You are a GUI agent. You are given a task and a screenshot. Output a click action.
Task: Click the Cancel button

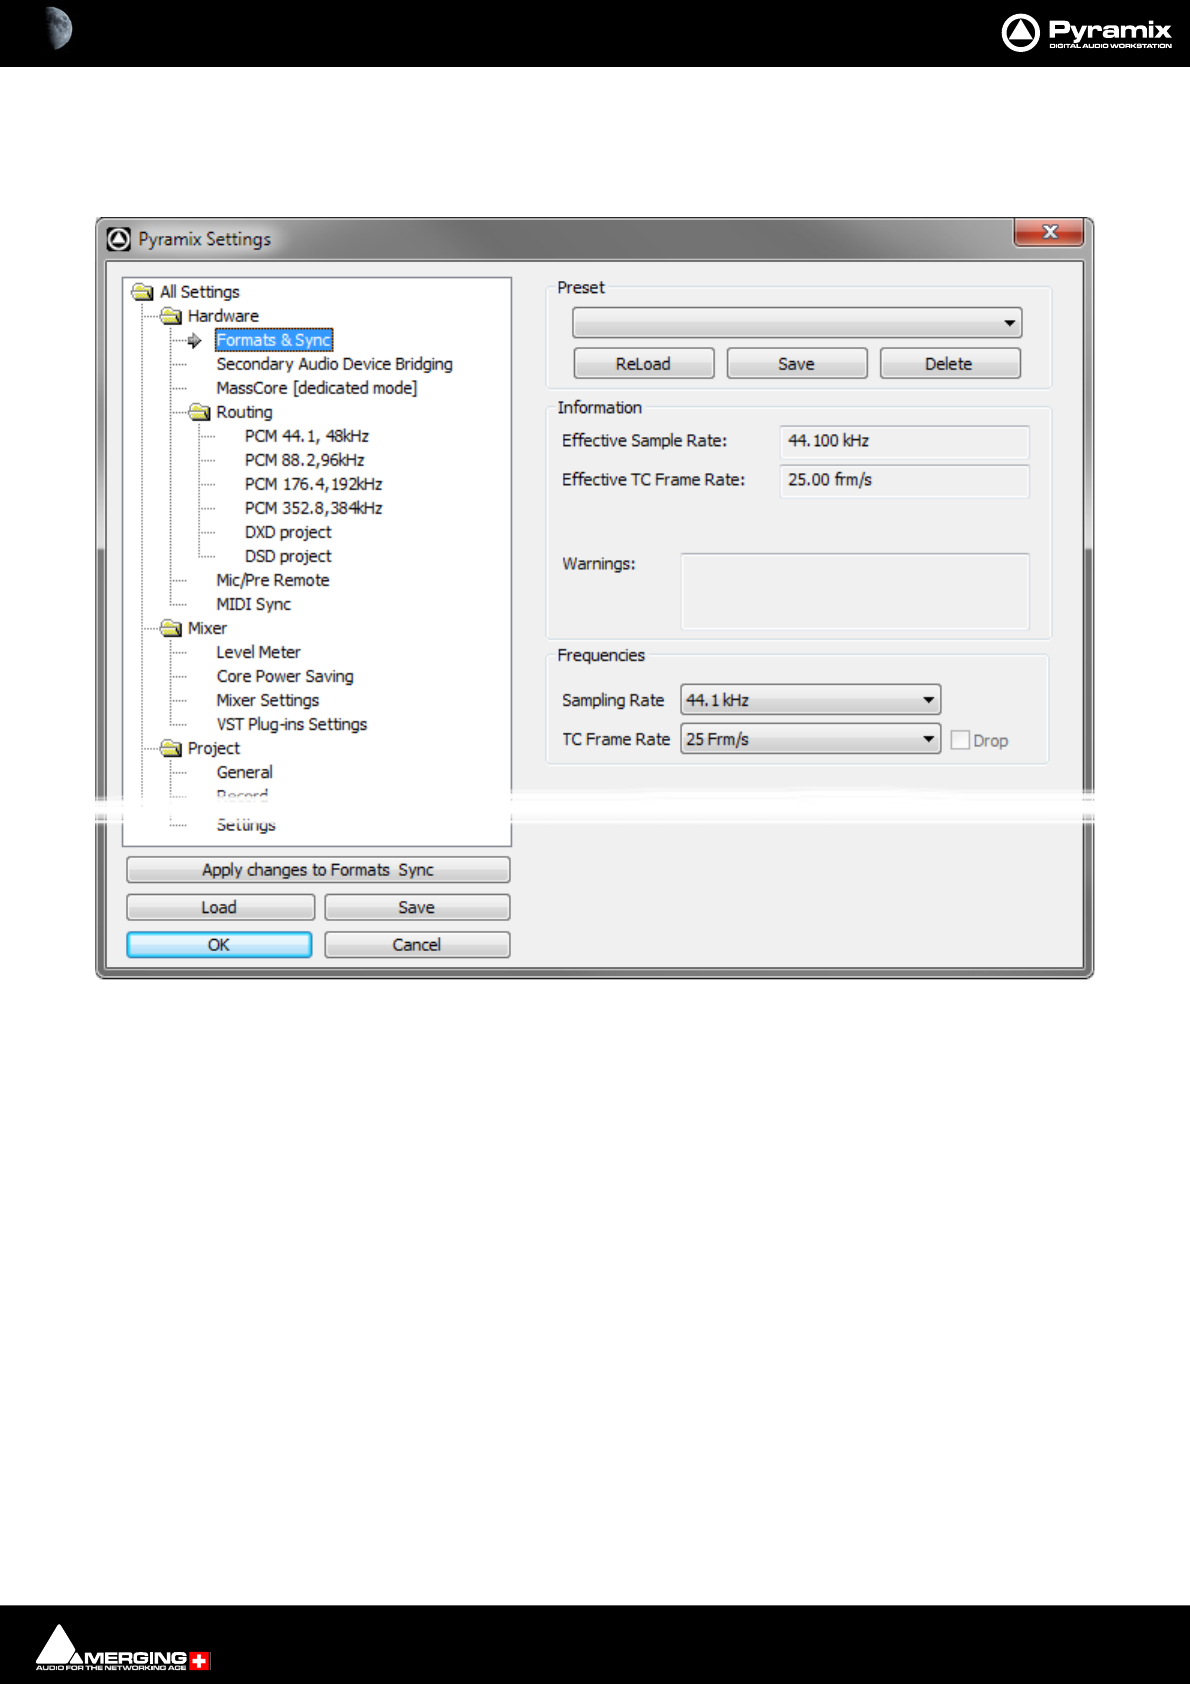point(417,945)
